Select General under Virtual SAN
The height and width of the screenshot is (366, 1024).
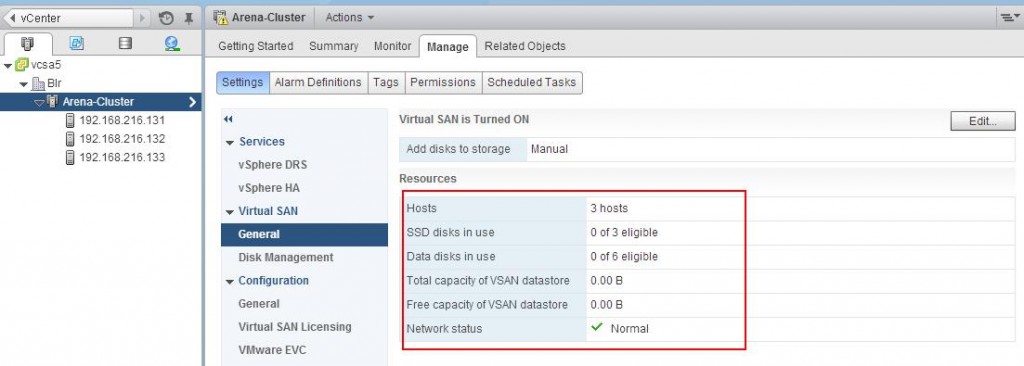[304, 235]
